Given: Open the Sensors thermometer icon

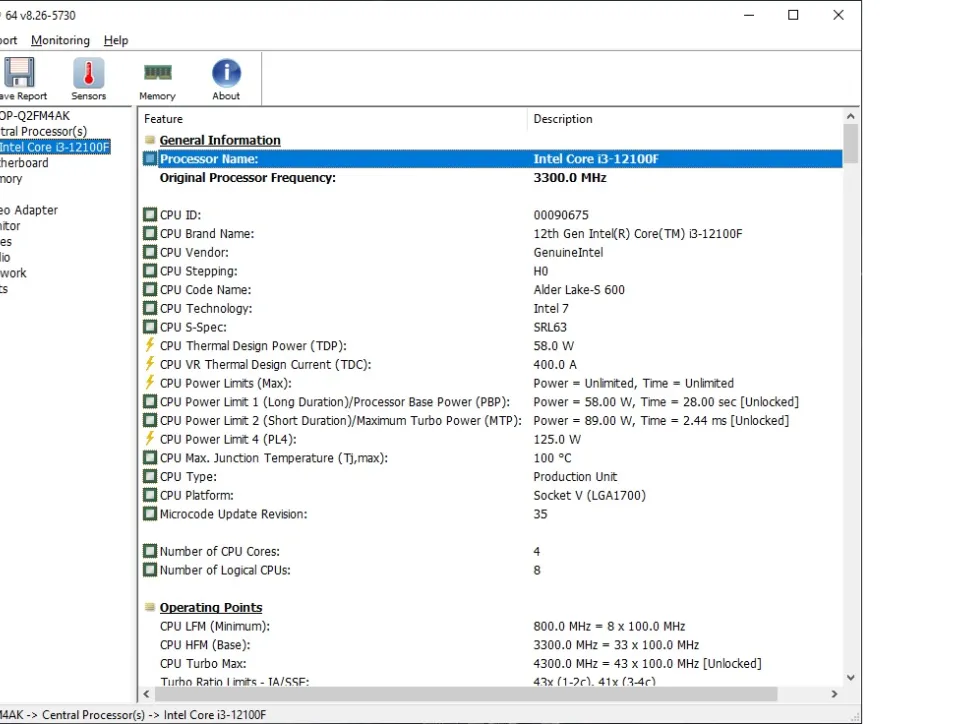Looking at the screenshot, I should [x=88, y=74].
